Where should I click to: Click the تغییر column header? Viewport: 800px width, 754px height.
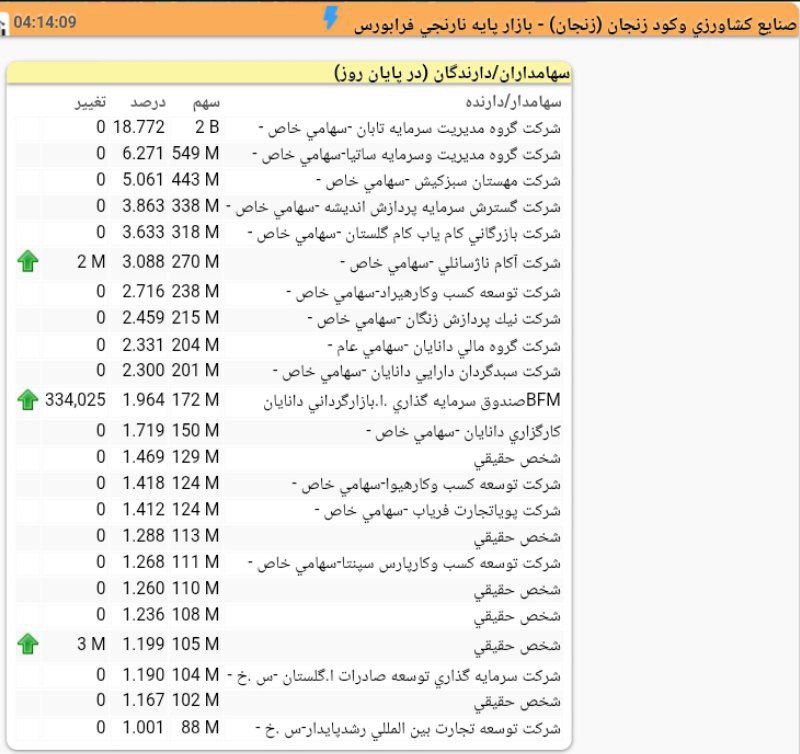point(89,101)
